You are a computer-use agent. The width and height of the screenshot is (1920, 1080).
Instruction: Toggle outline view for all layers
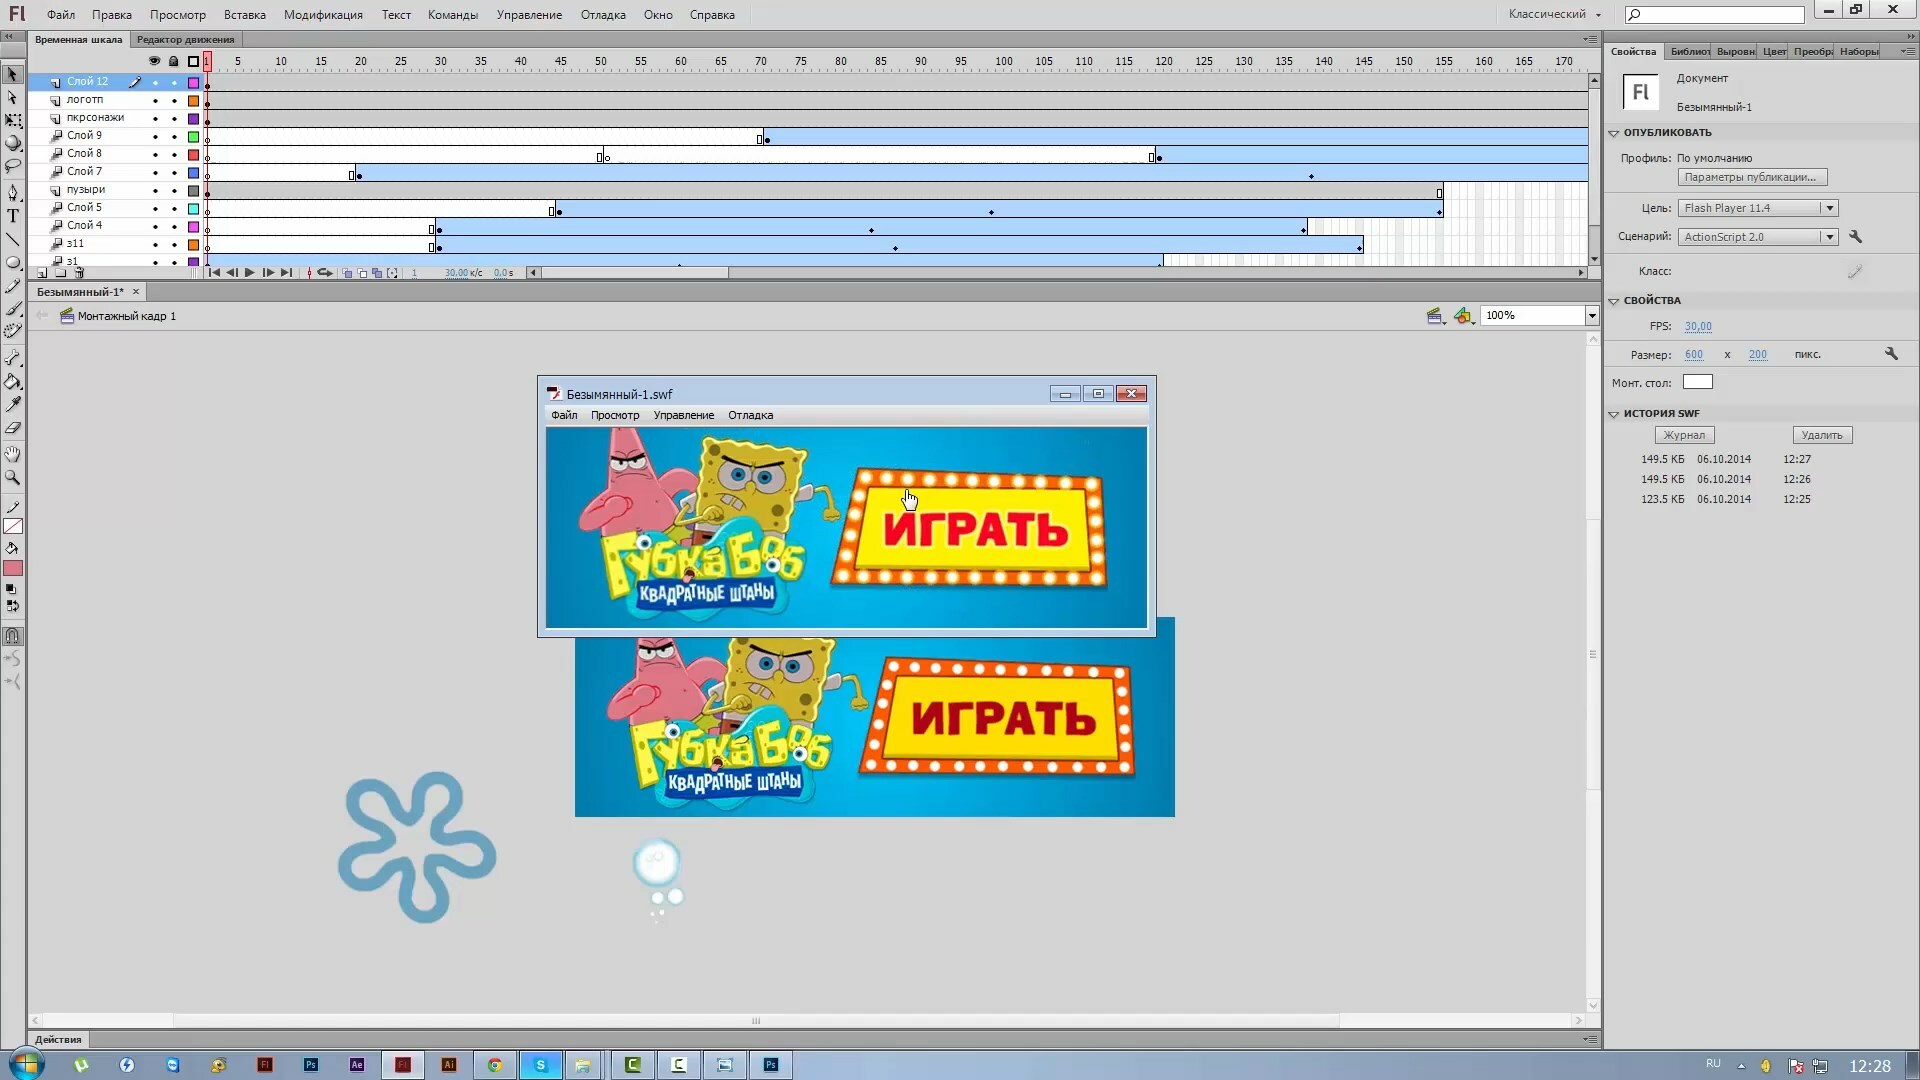coord(194,61)
